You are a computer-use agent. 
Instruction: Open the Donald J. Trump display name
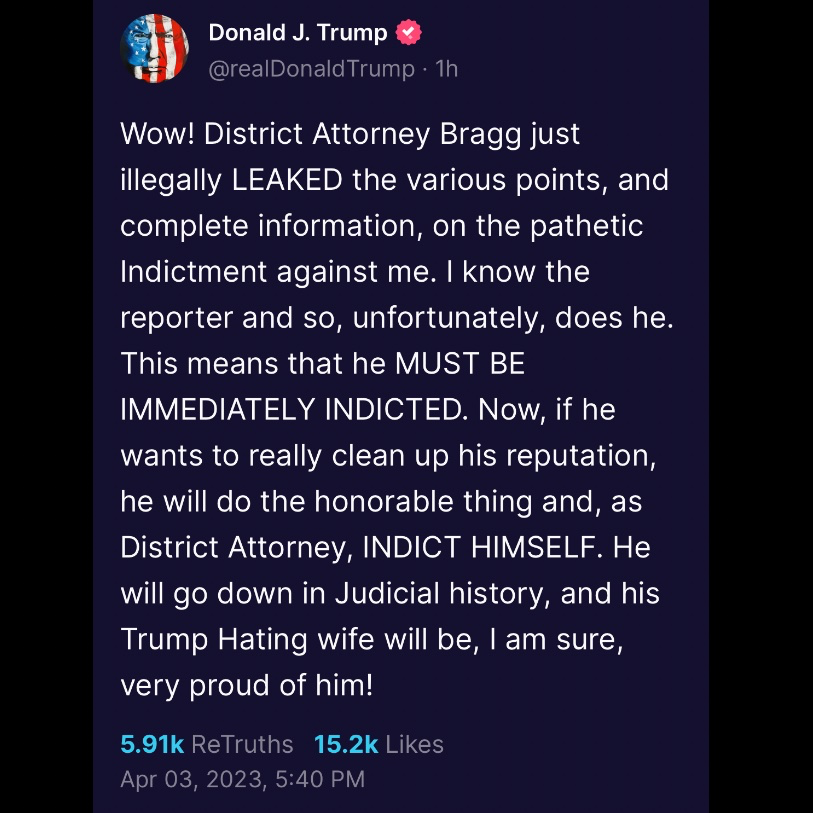[x=298, y=33]
